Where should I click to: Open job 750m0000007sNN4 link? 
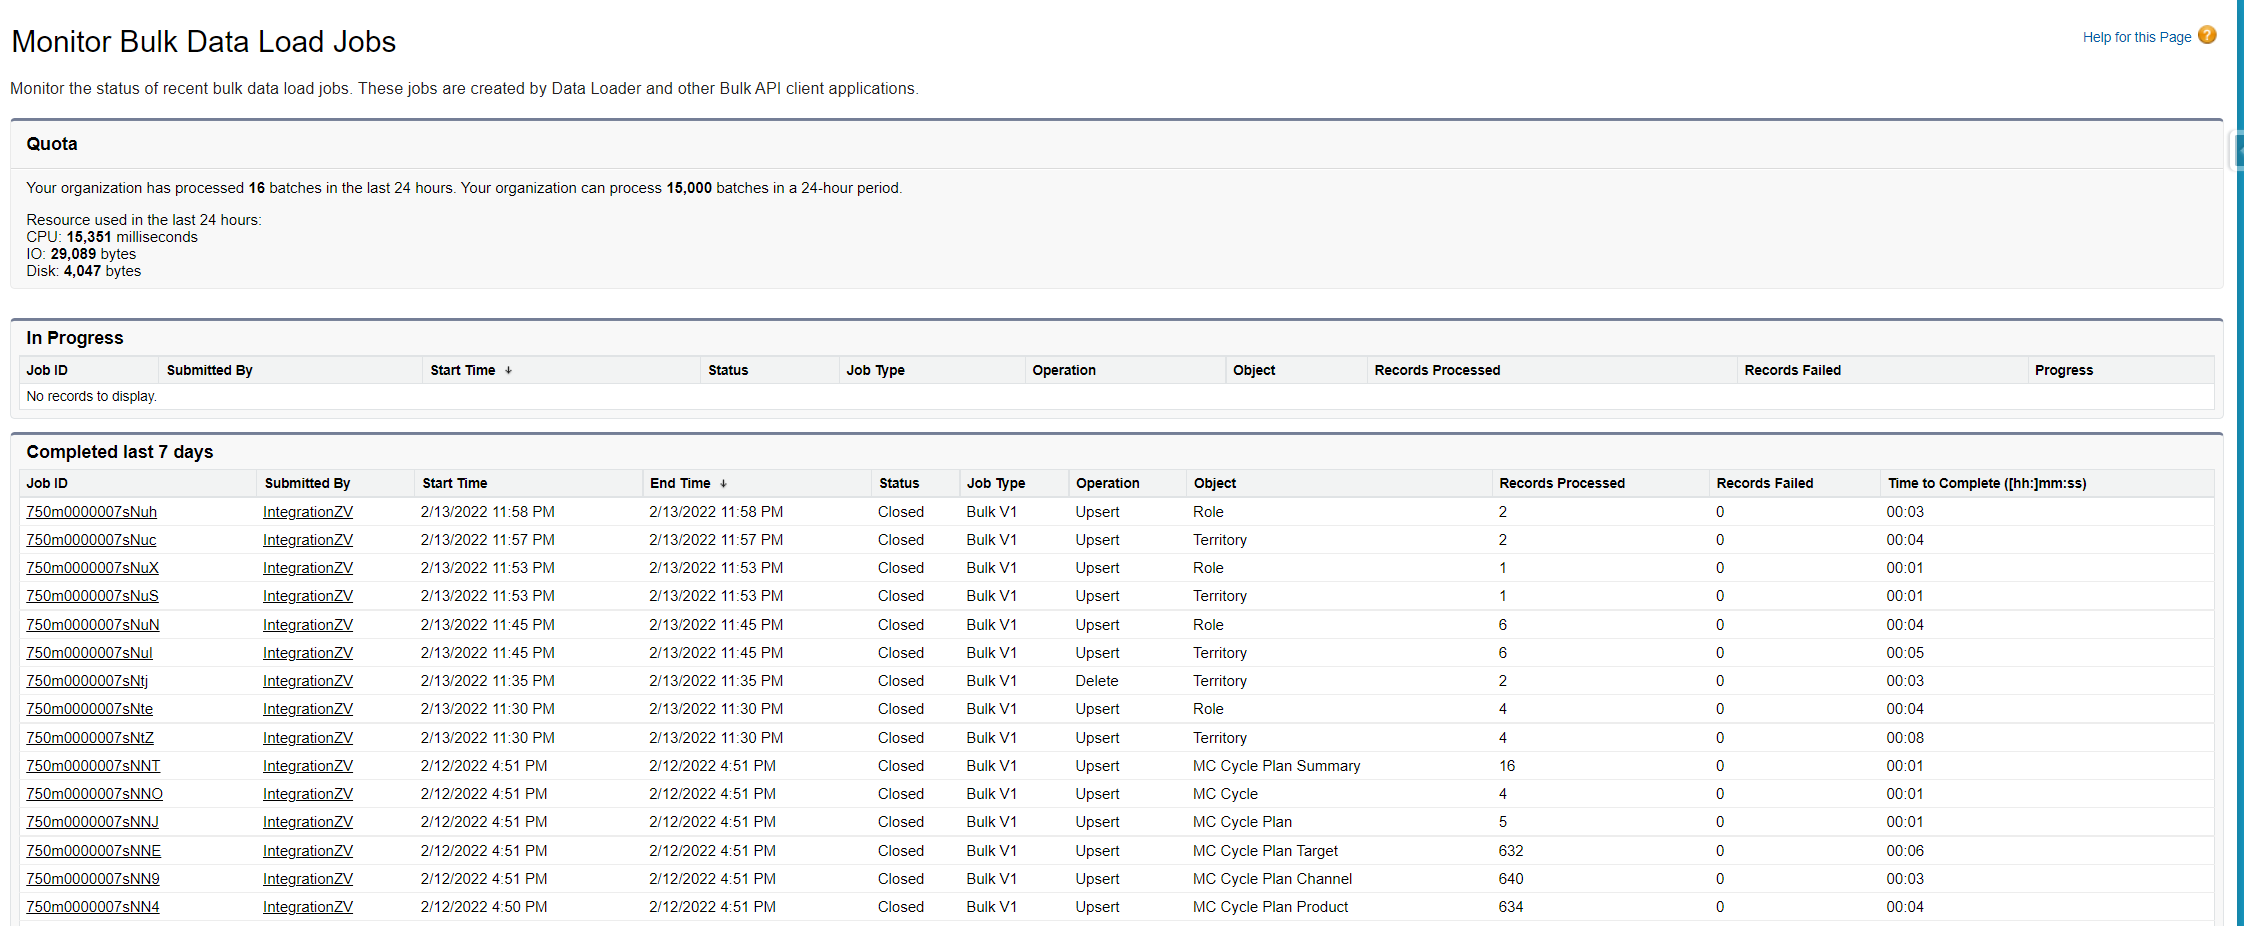93,907
